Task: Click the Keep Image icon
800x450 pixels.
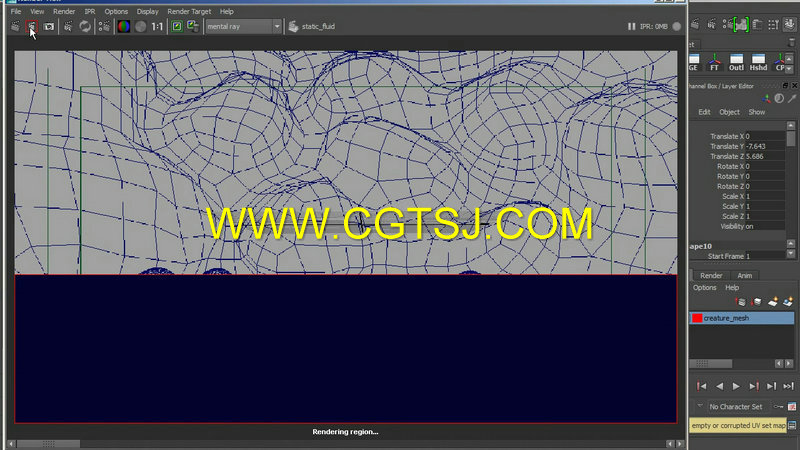Action: point(177,27)
